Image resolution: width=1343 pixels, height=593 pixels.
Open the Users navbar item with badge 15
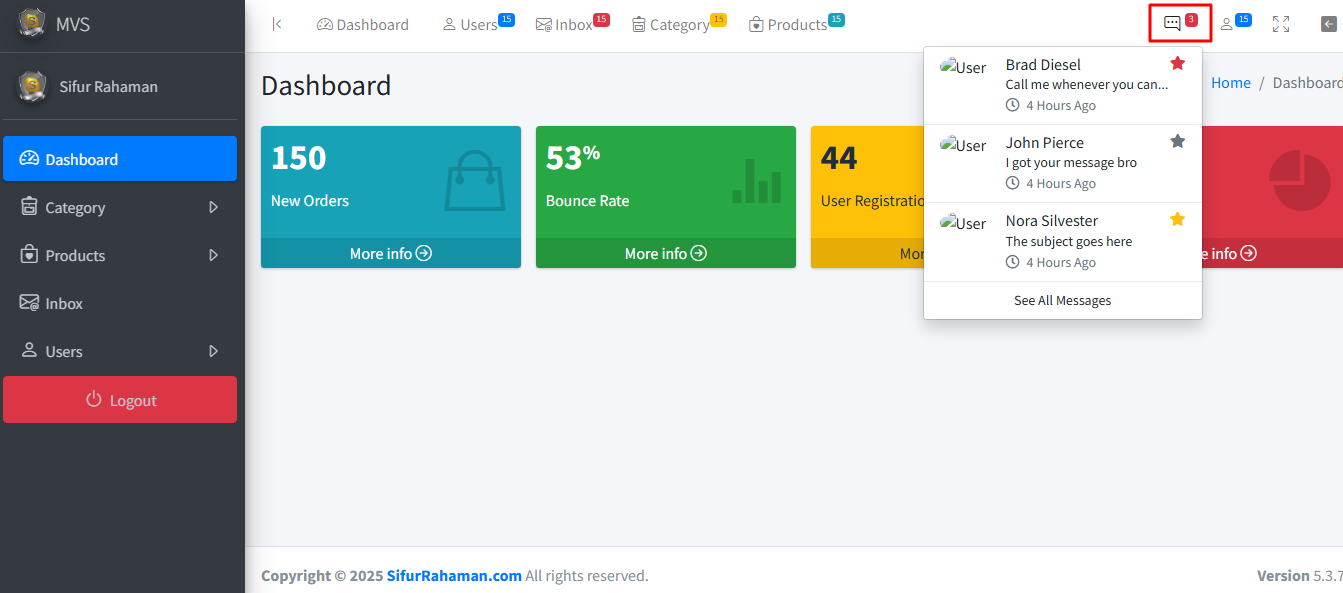coord(476,23)
